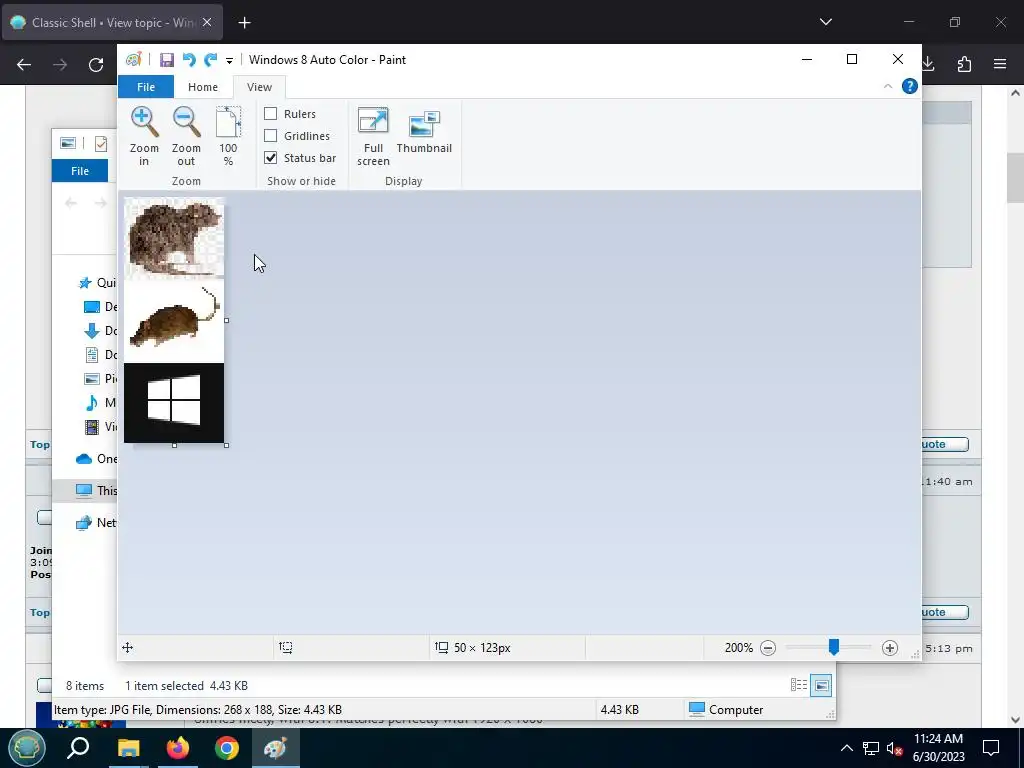Screen dimensions: 1024x768
Task: Click the Windows logo image on canvas
Action: (174, 403)
